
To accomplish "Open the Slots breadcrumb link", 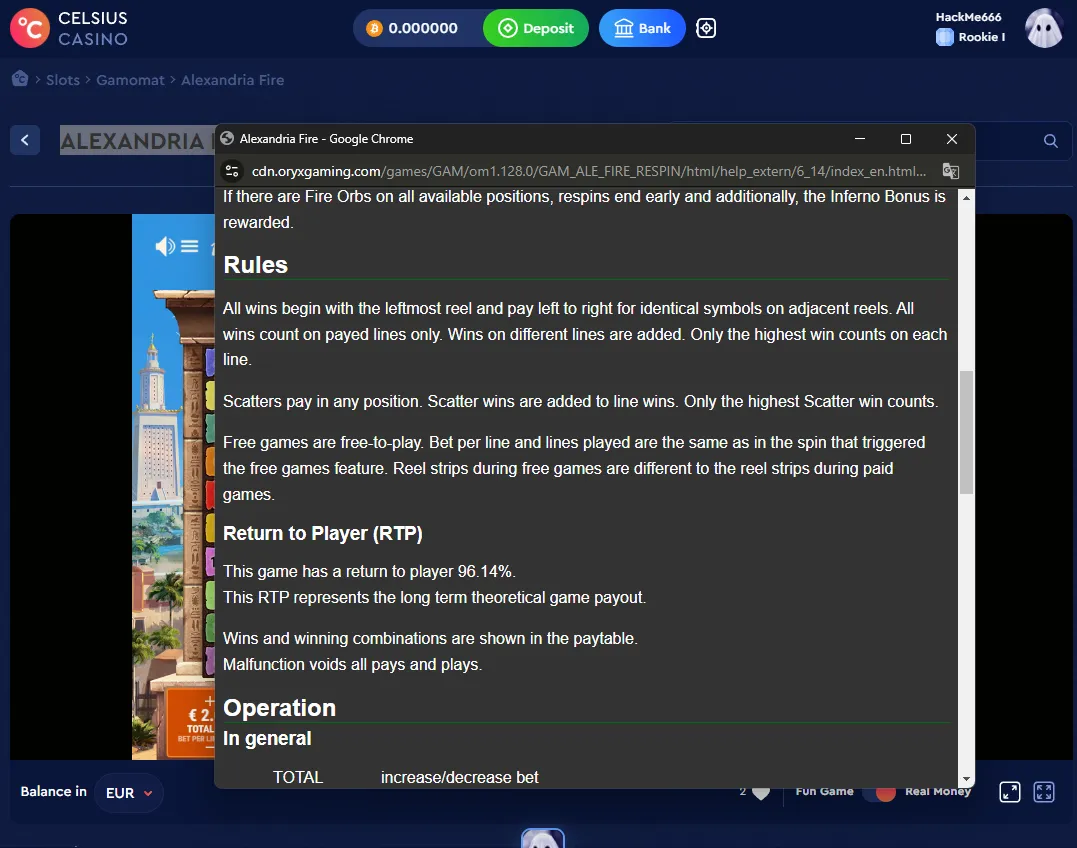I will (x=63, y=80).
